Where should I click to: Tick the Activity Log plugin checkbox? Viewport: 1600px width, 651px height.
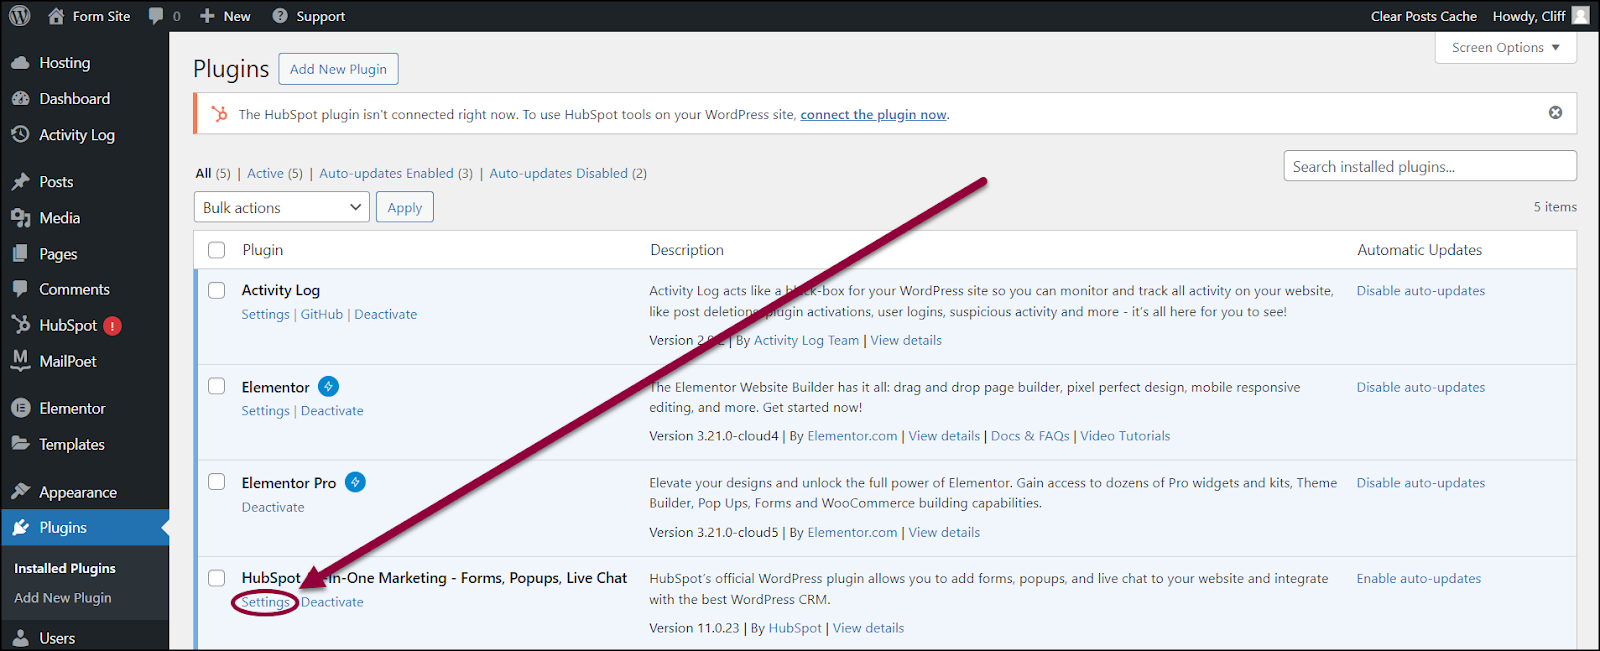pos(217,290)
